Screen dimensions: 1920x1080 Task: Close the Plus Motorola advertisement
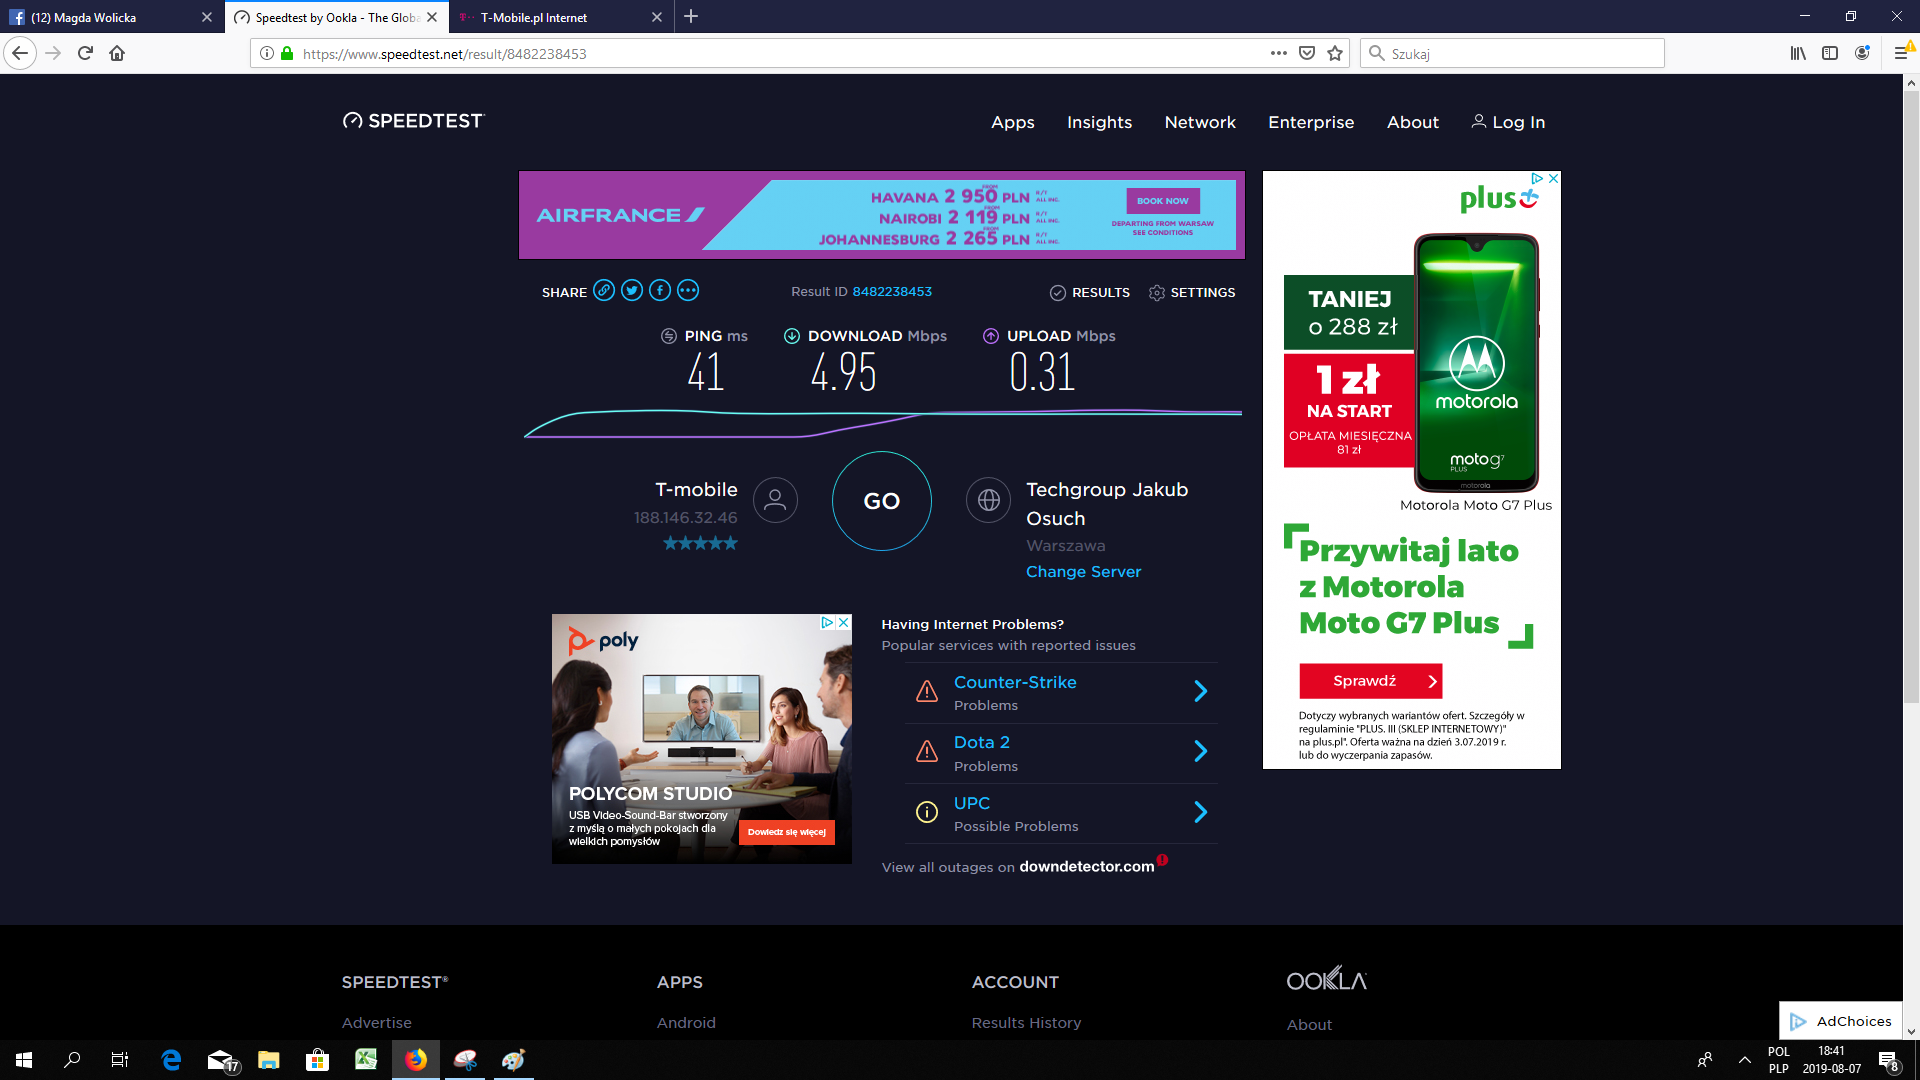[1553, 178]
